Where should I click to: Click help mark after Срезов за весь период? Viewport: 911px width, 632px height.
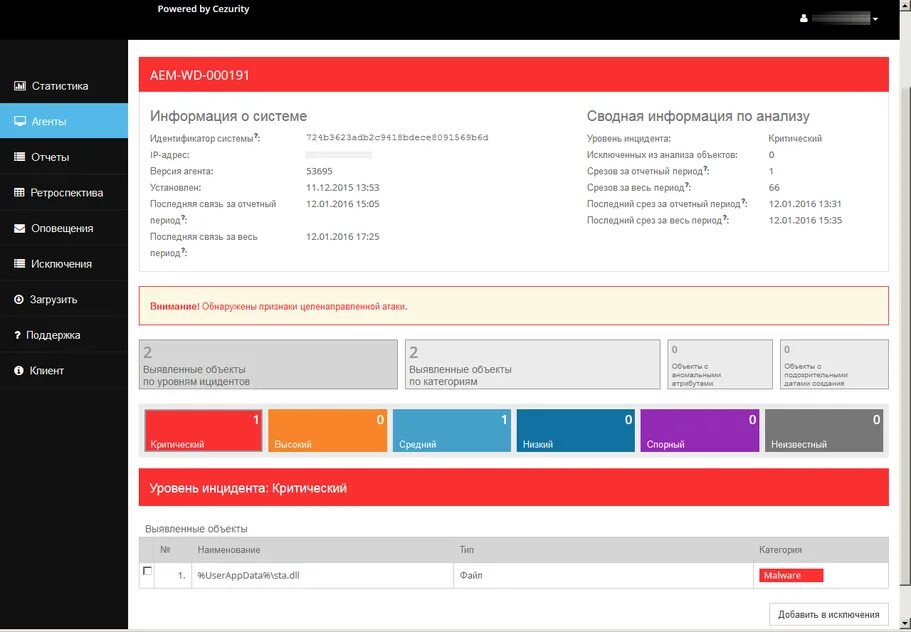tap(687, 185)
